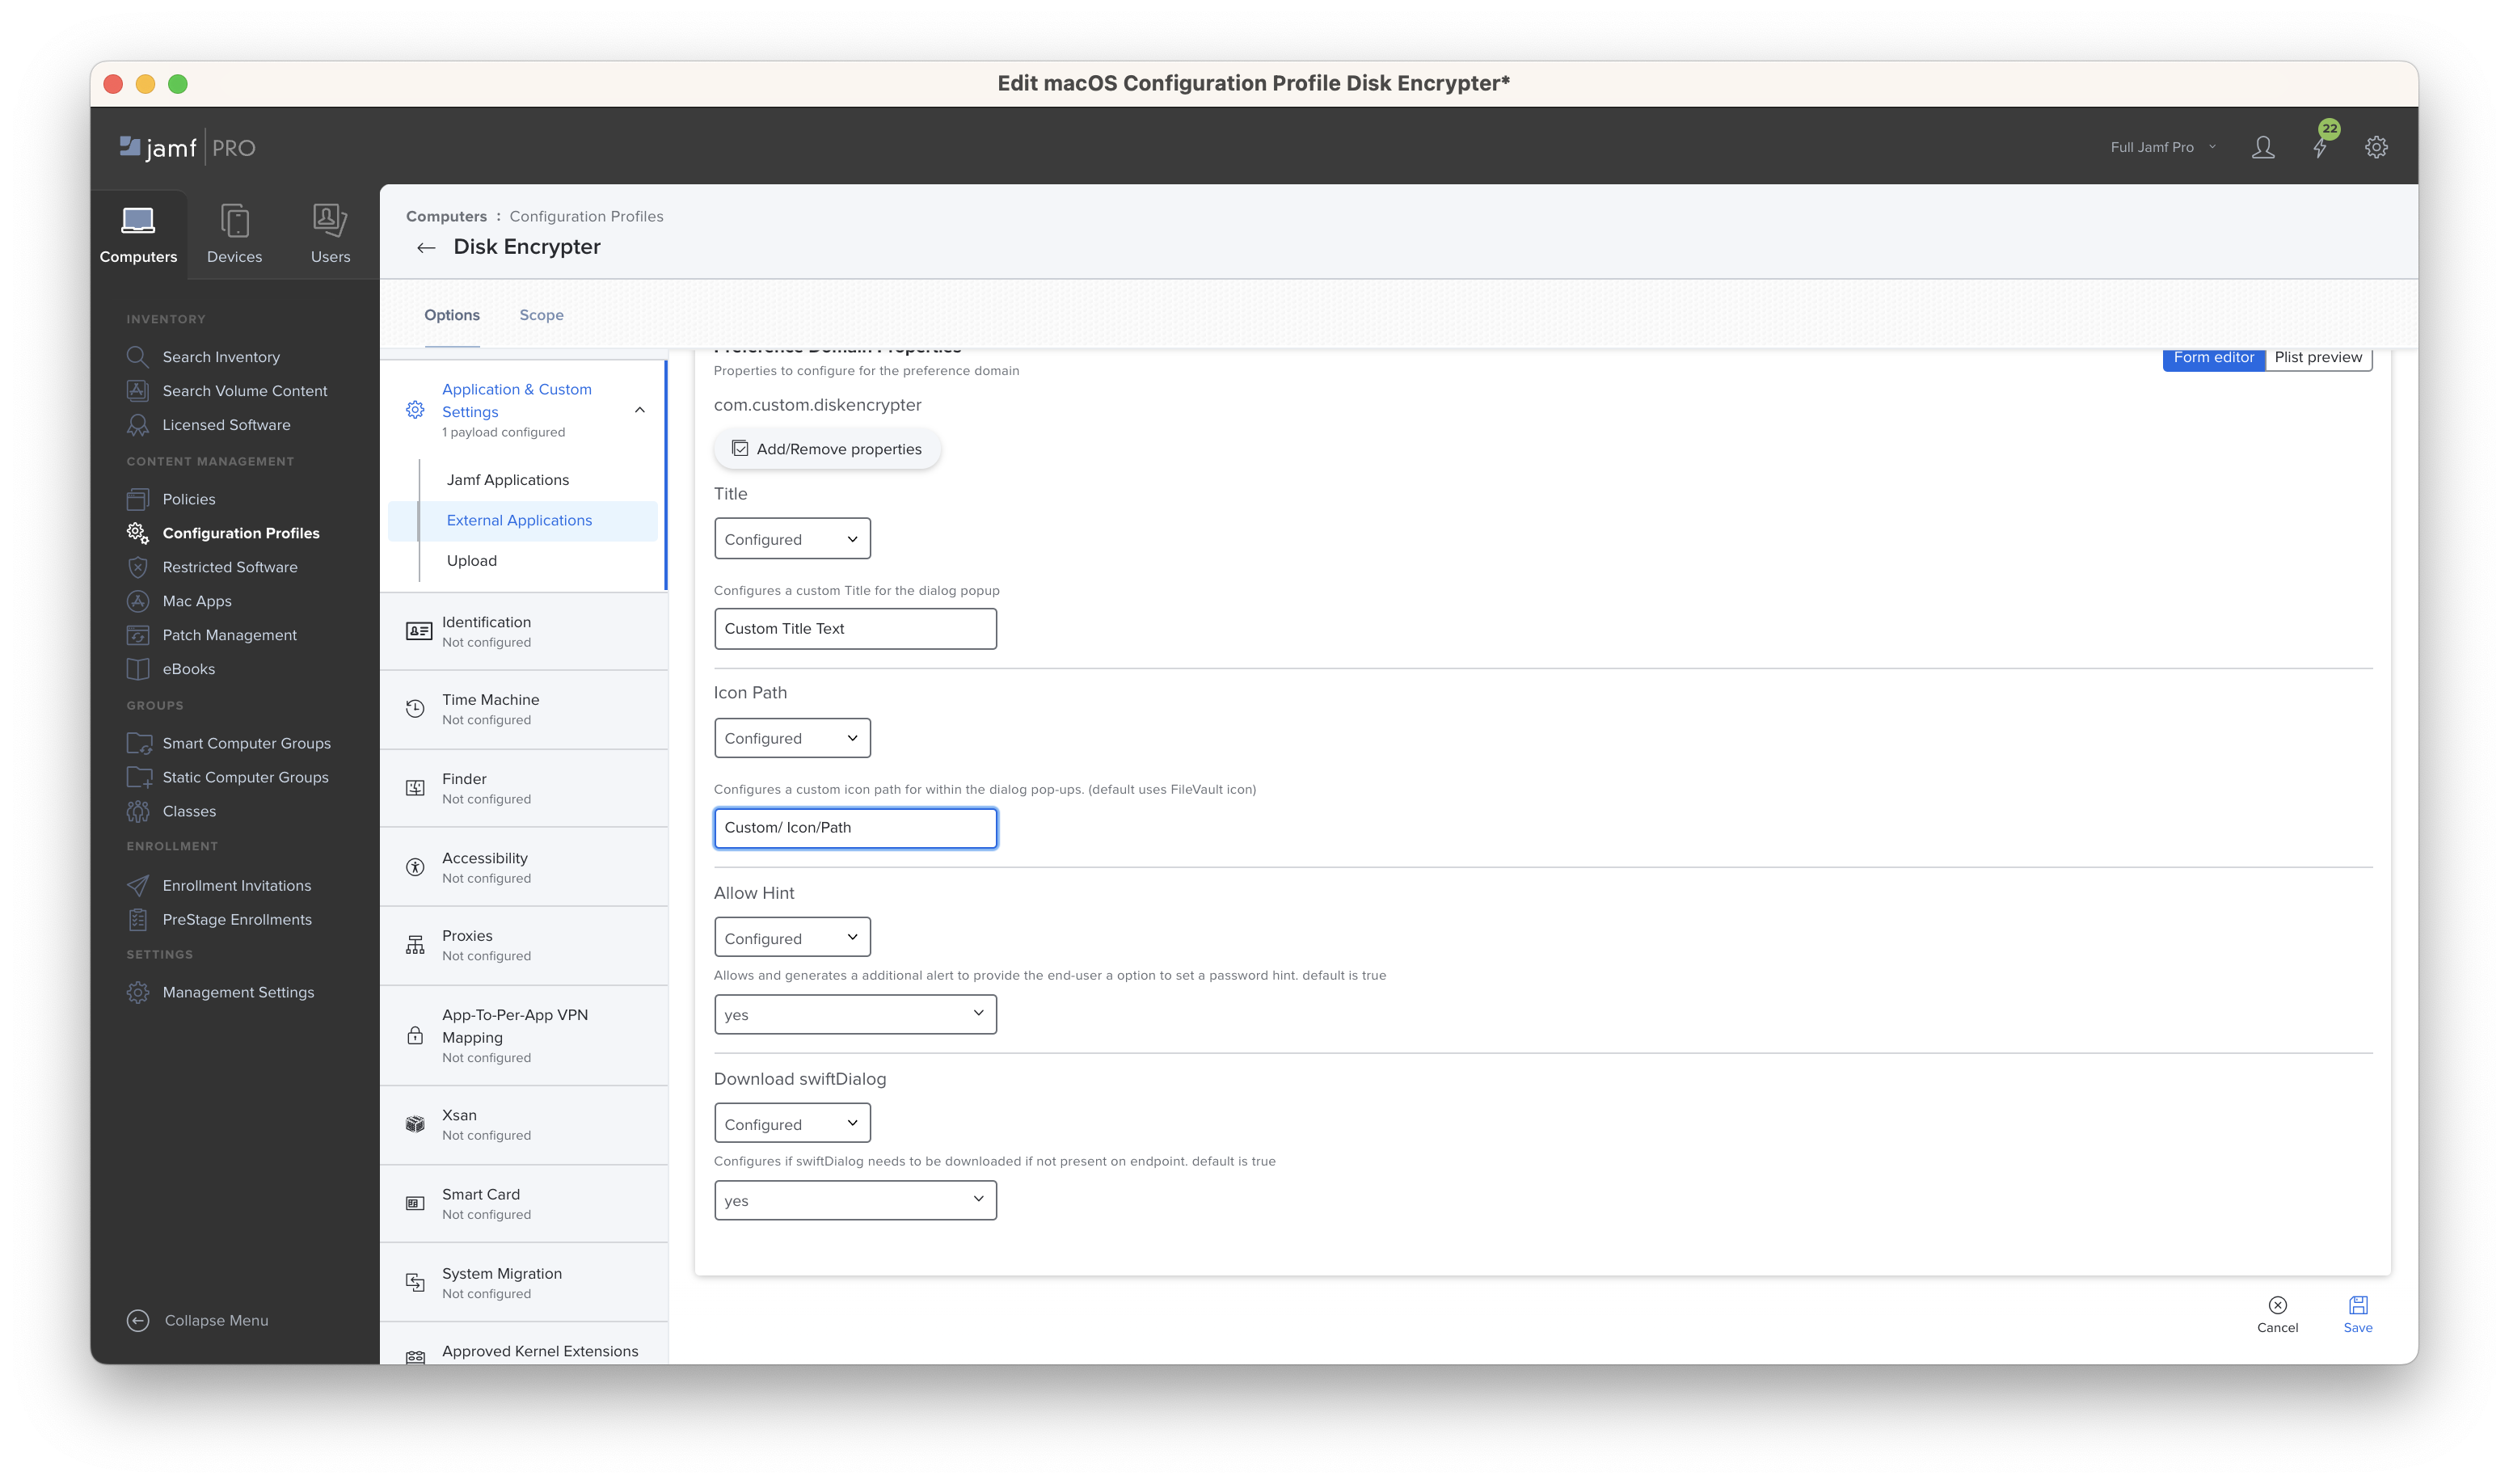Click Add/Remove properties button
Image resolution: width=2509 pixels, height=1484 pixels.
[825, 449]
